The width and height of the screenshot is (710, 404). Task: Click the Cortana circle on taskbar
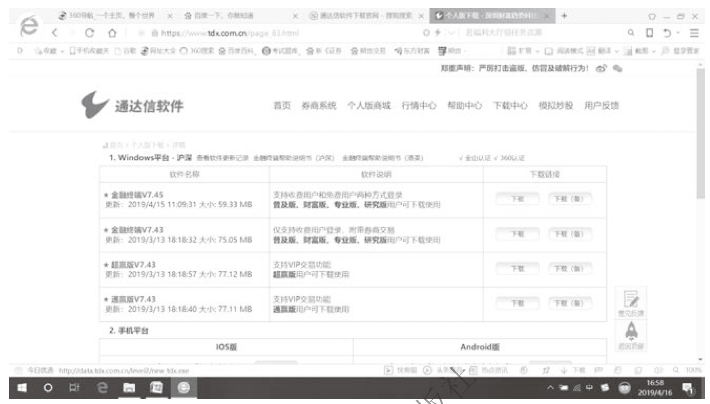tap(48, 388)
